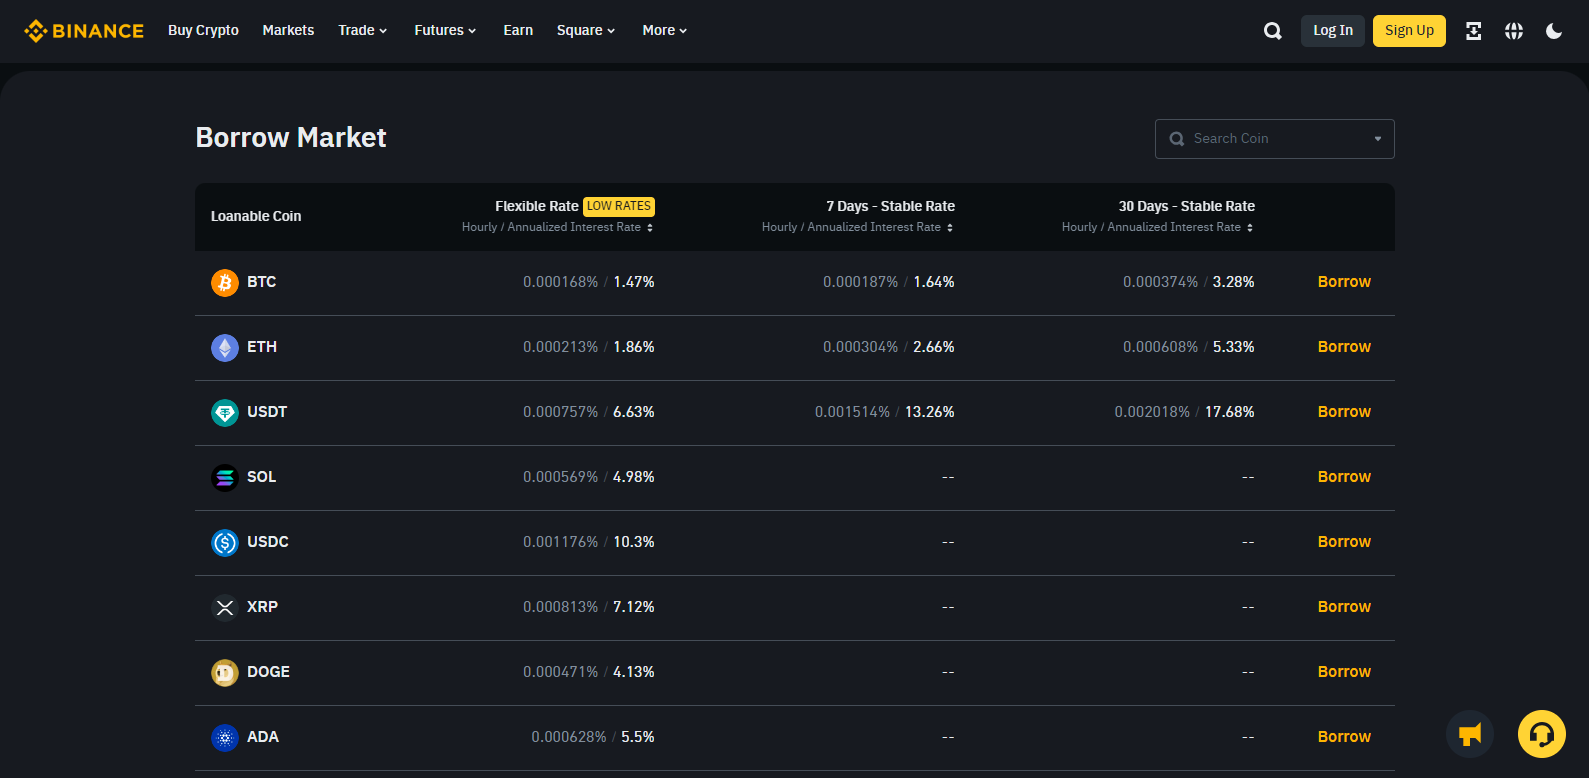Select DOGE flexible rate 4.13%

click(634, 672)
